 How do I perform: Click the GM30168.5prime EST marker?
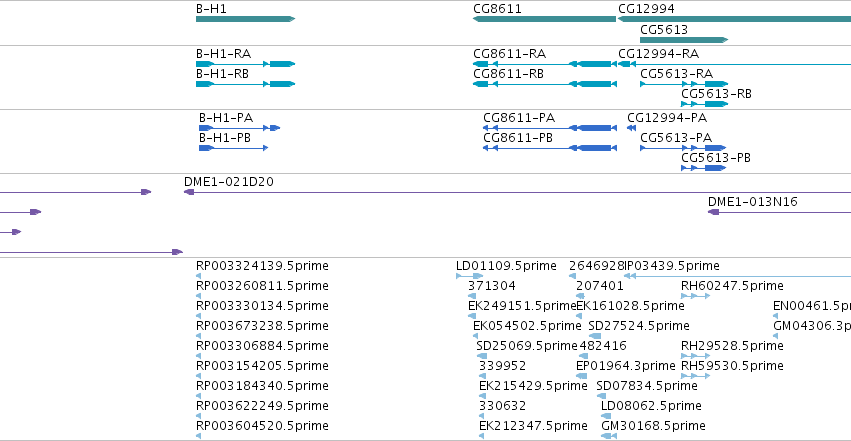click(x=609, y=436)
